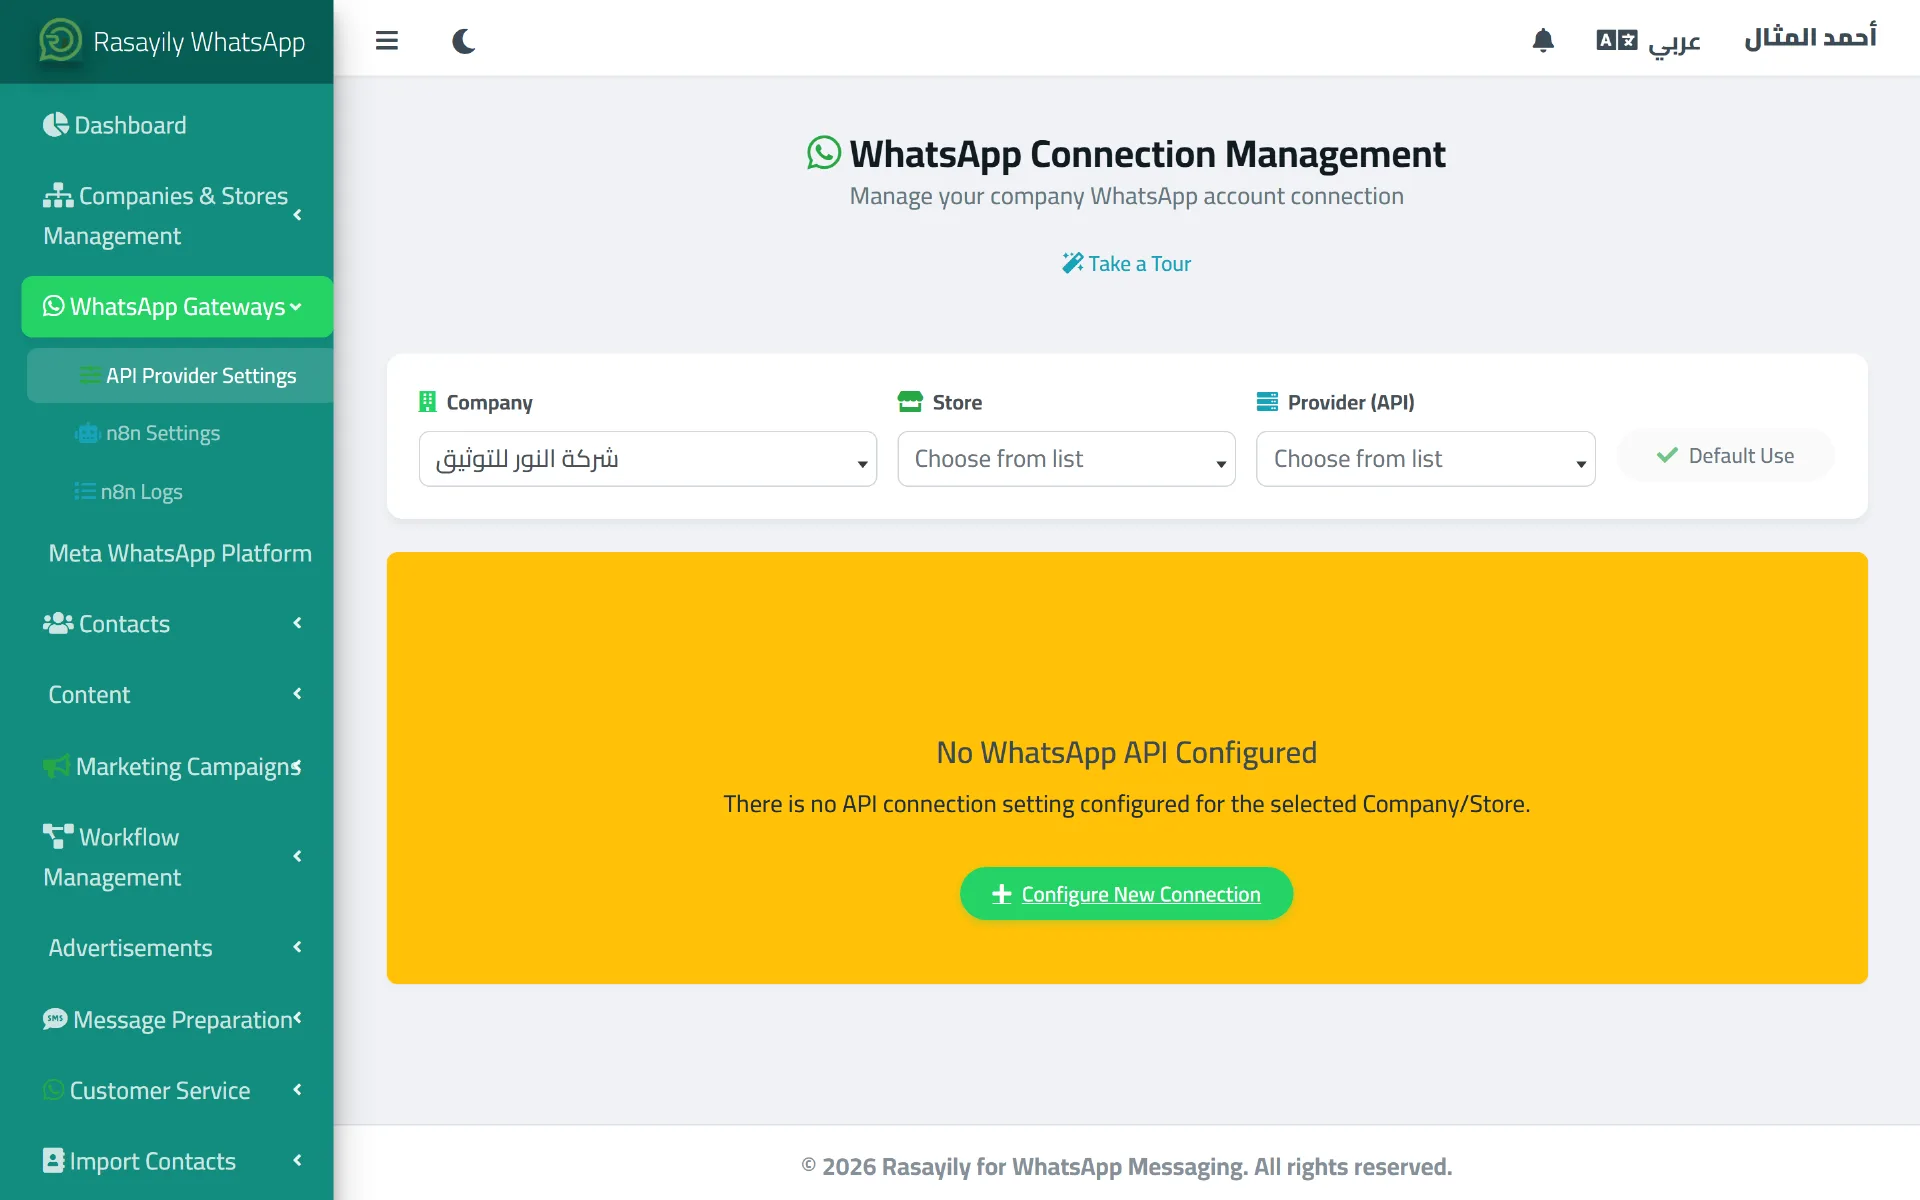Open the Provider (API) dropdown list
The height and width of the screenshot is (1200, 1920).
click(x=1425, y=459)
